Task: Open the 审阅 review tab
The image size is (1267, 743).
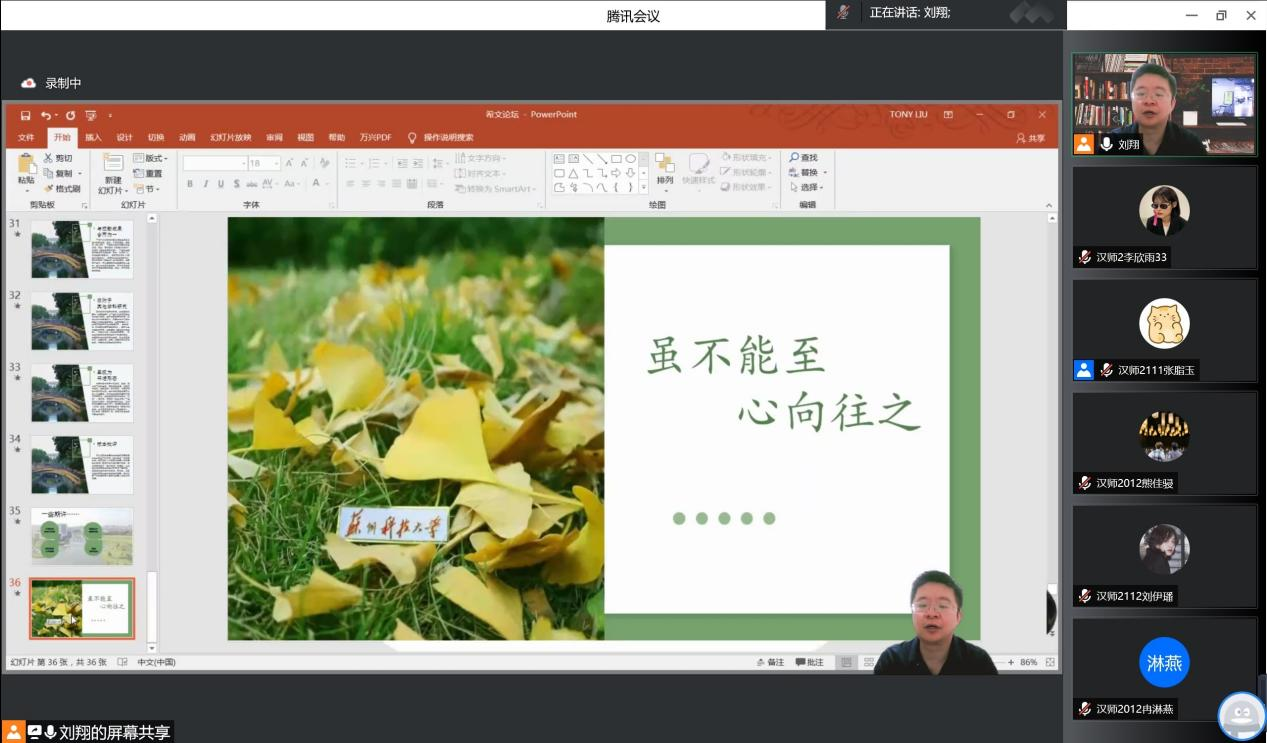Action: [x=274, y=138]
